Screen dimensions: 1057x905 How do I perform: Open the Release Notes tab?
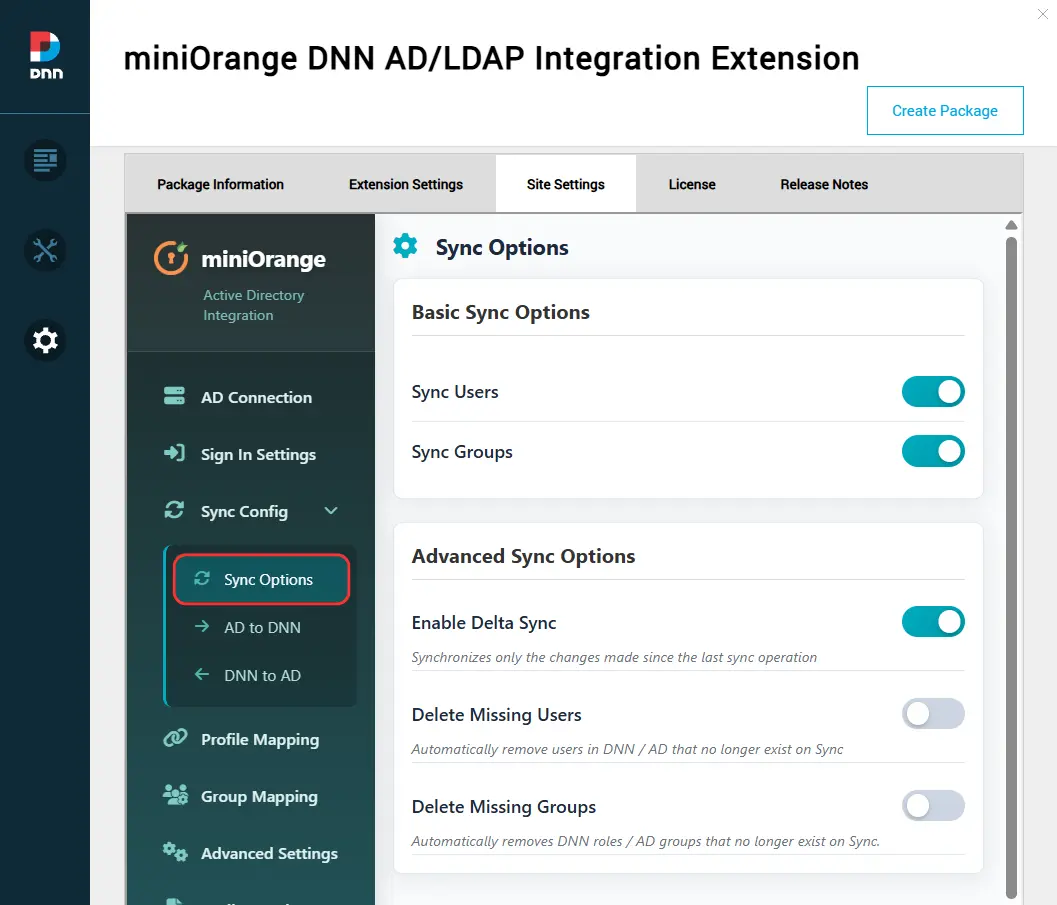point(824,184)
